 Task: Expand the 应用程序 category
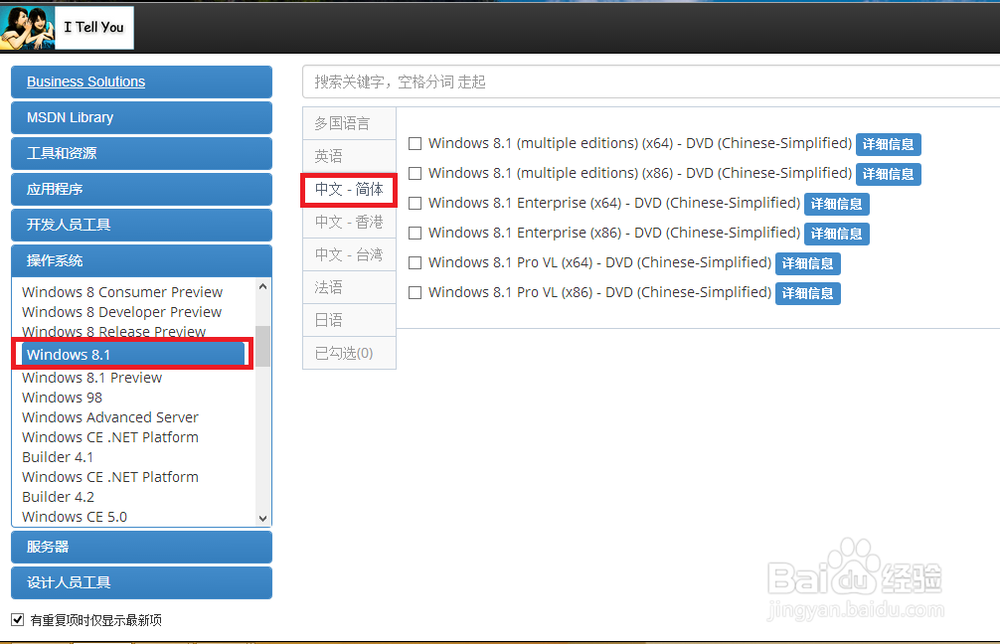[x=142, y=189]
